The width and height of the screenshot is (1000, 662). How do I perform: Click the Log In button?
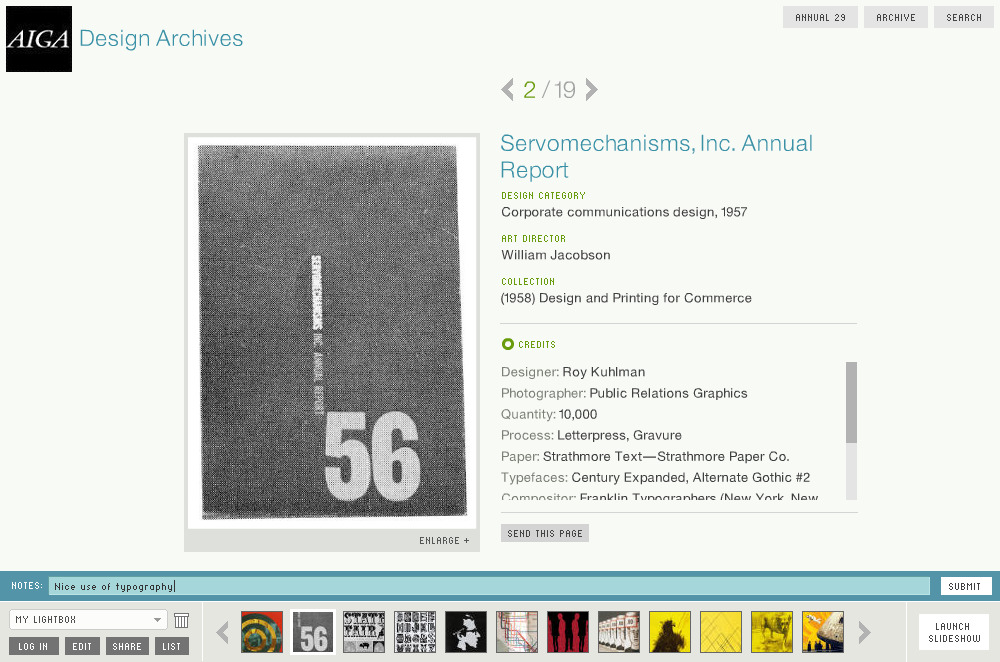[34, 646]
